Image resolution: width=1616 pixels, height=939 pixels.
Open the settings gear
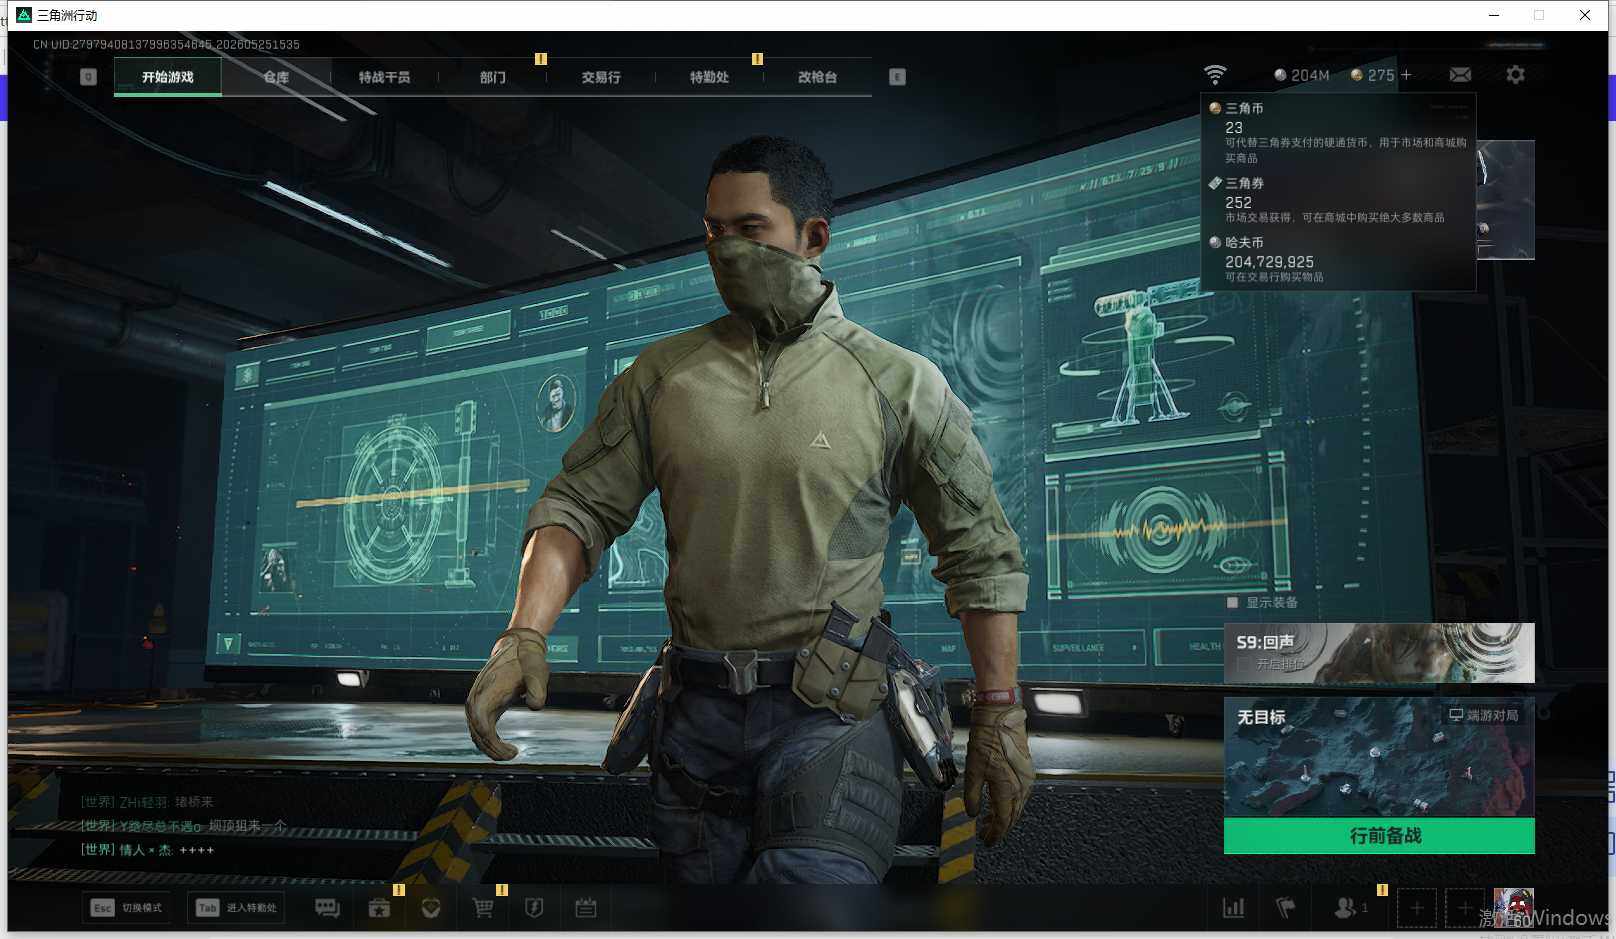(1515, 75)
